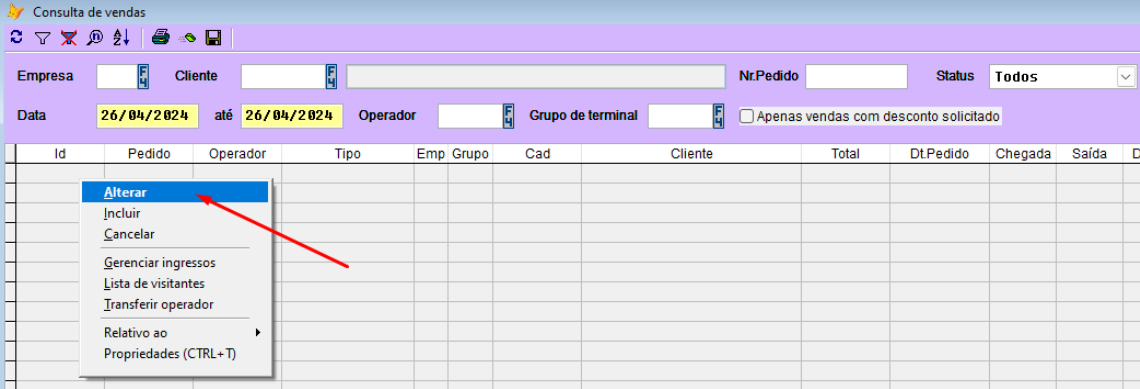Screen dimensions: 1140x389
Task: Remove filter using crossed-out funnel icon
Action: (x=69, y=38)
